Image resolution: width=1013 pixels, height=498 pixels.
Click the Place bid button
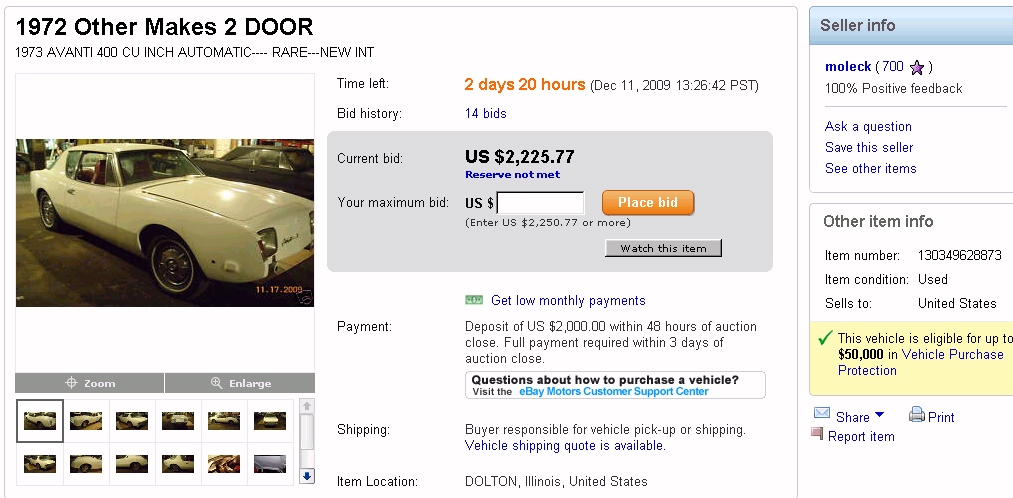(648, 203)
